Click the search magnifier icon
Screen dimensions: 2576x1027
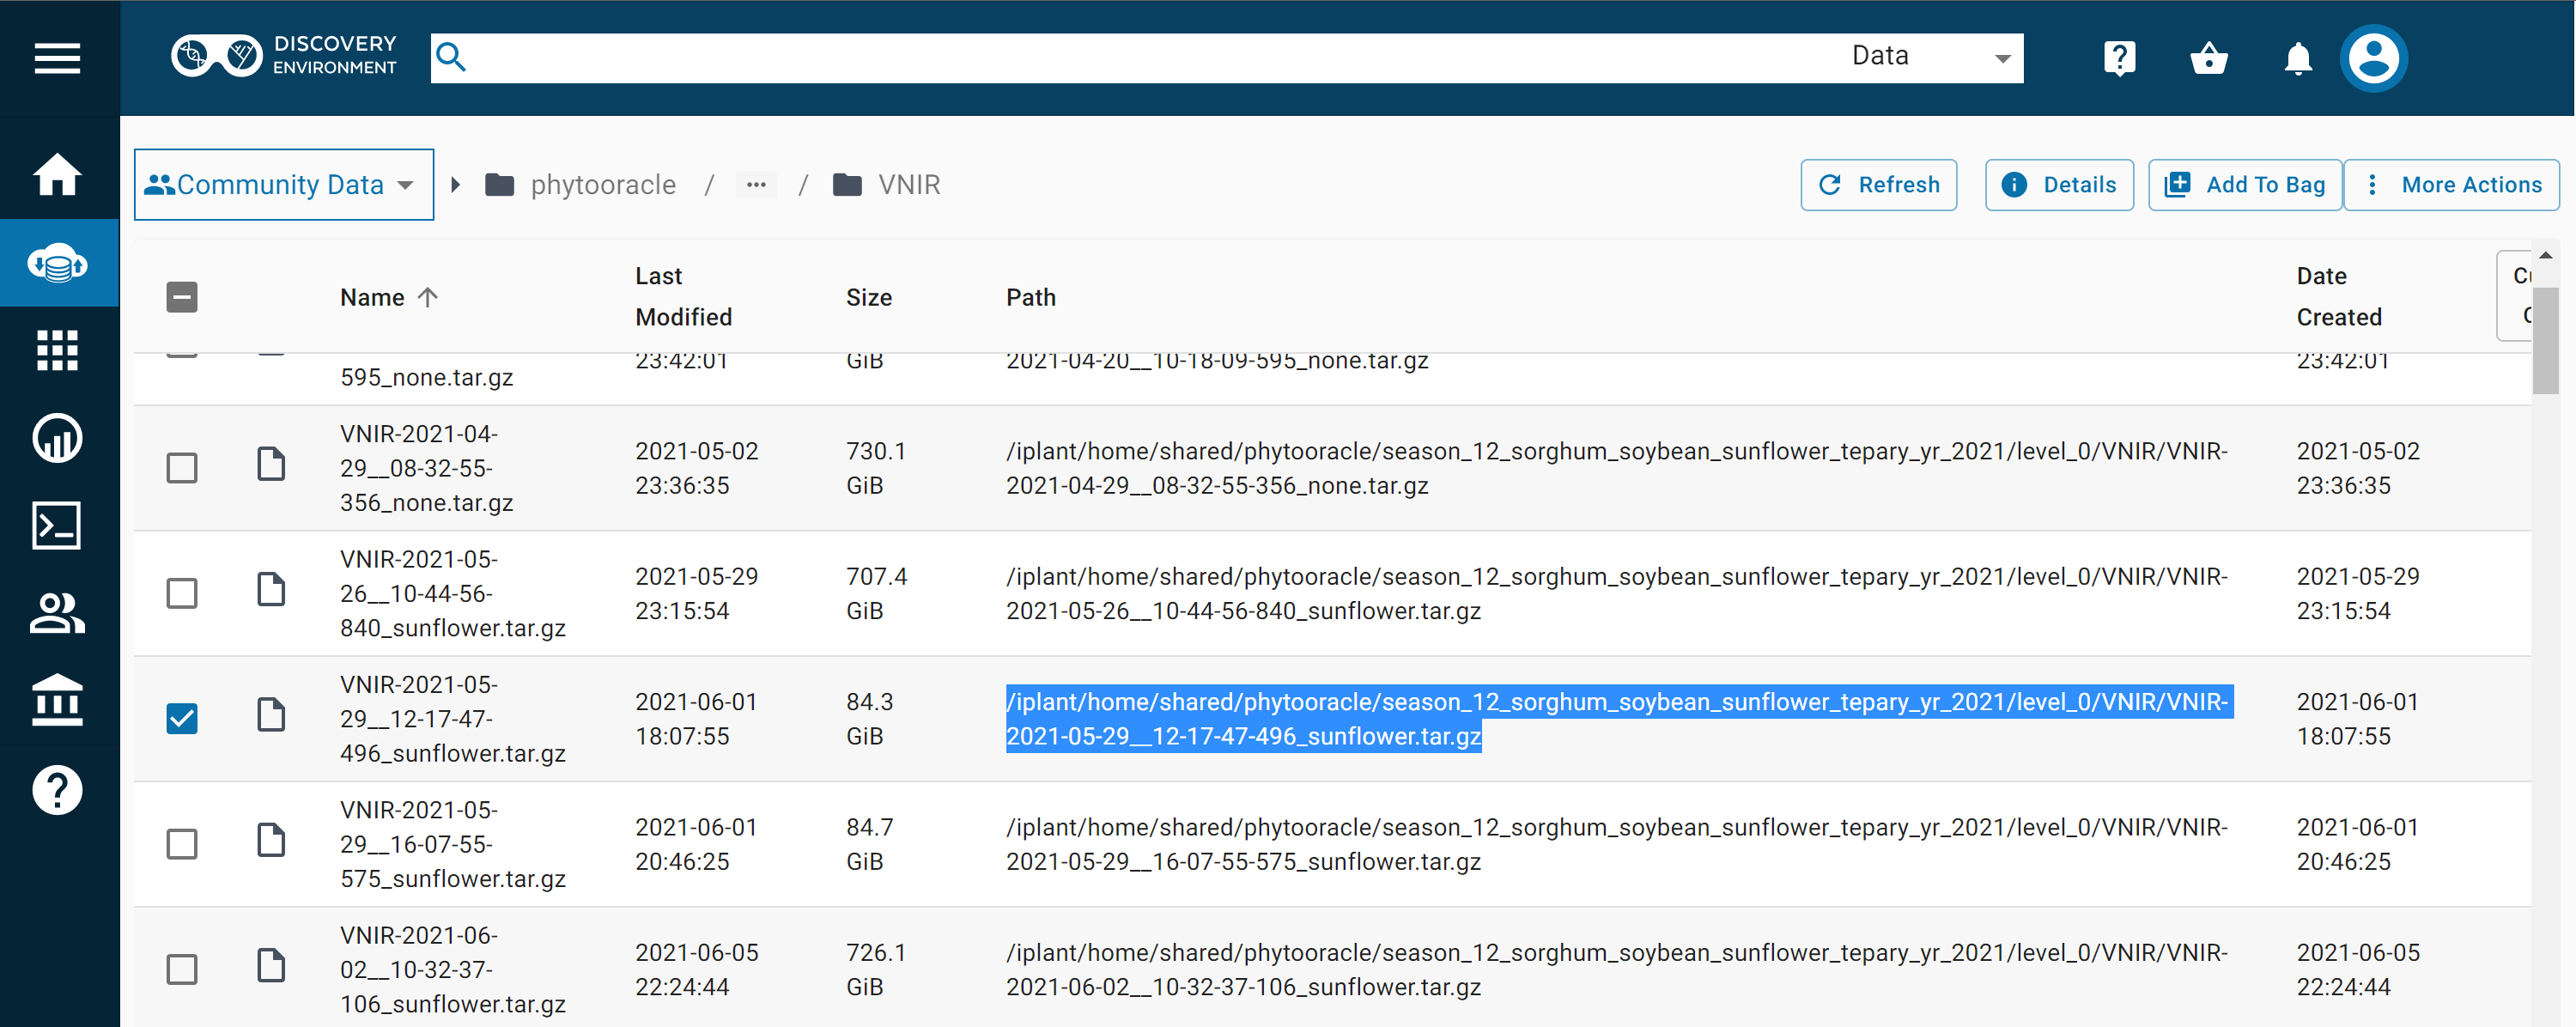[451, 57]
